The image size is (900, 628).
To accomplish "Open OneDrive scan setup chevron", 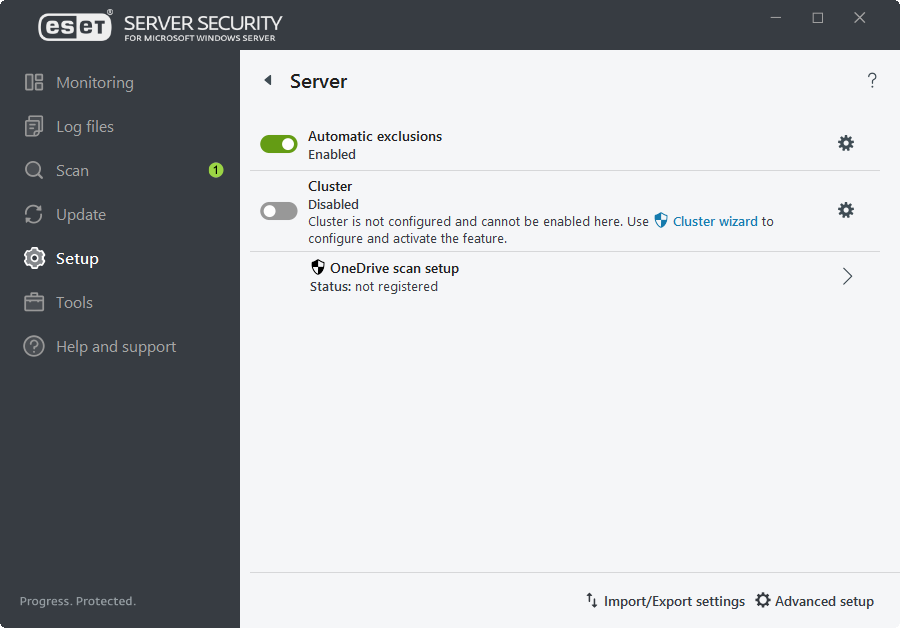I will coord(847,276).
